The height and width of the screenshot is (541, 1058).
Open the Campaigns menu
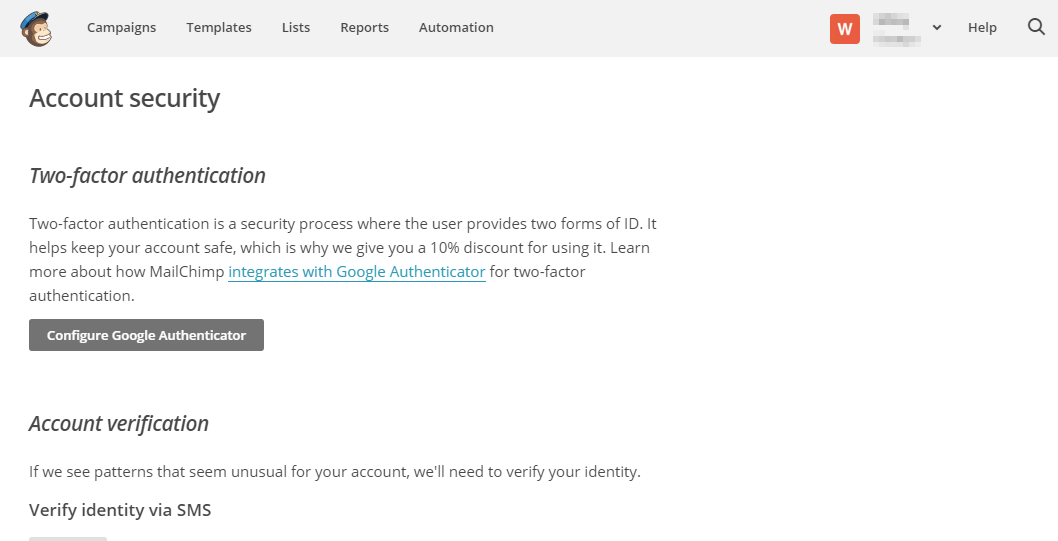pos(121,28)
